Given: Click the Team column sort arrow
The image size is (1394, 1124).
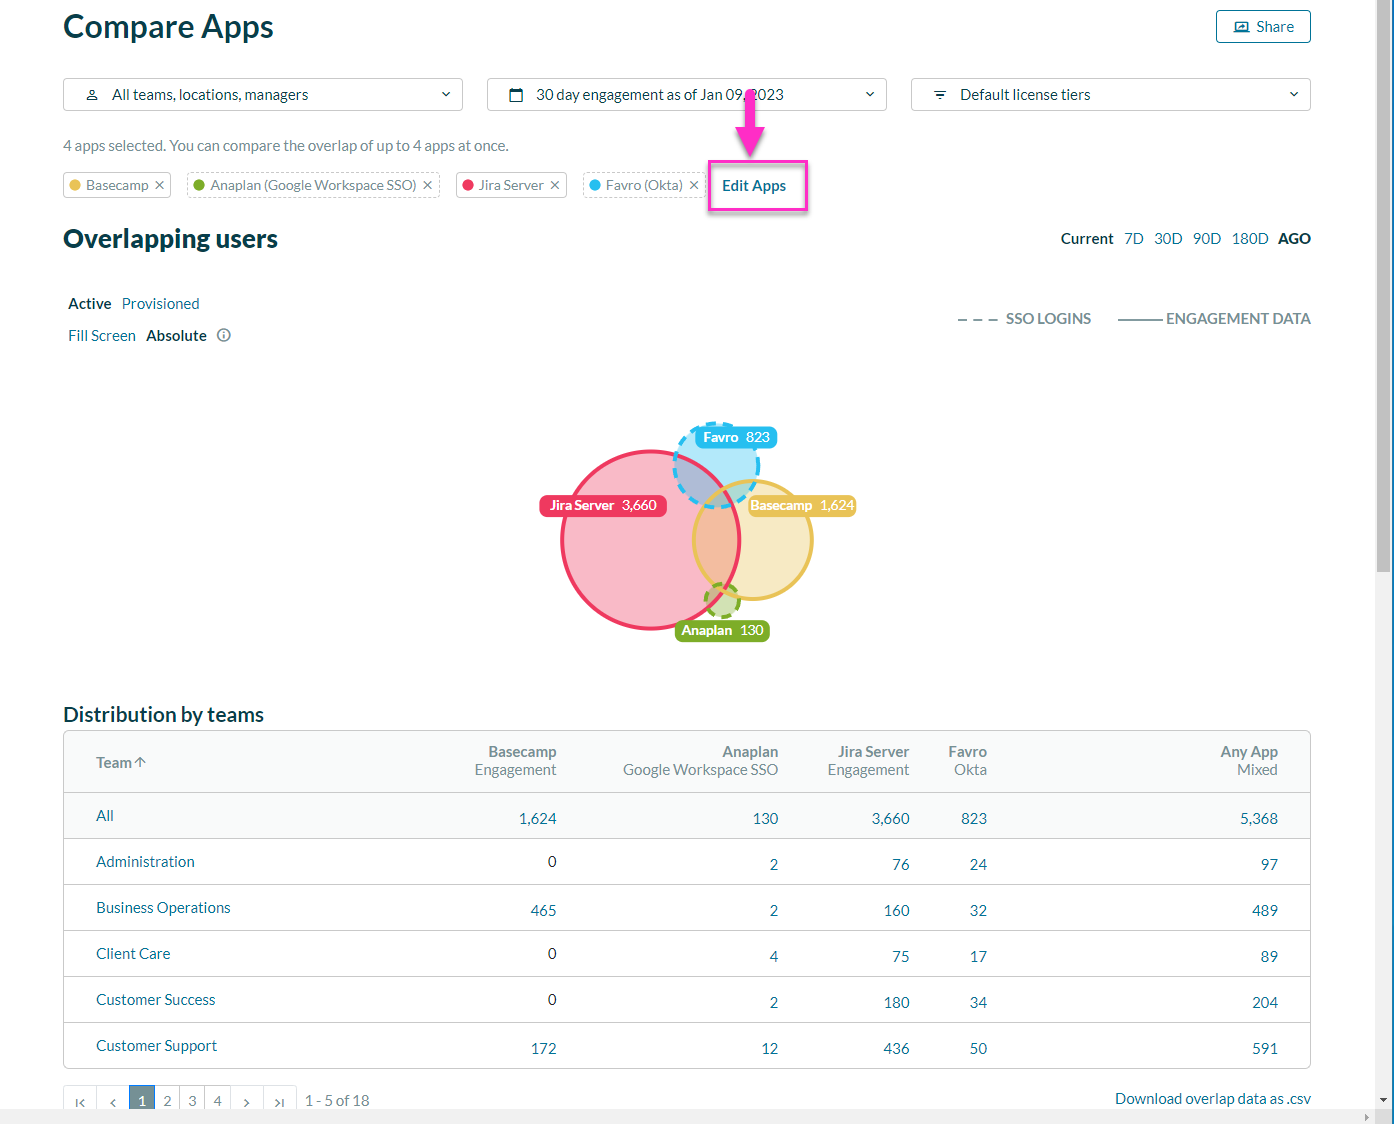Looking at the screenshot, I should point(141,762).
